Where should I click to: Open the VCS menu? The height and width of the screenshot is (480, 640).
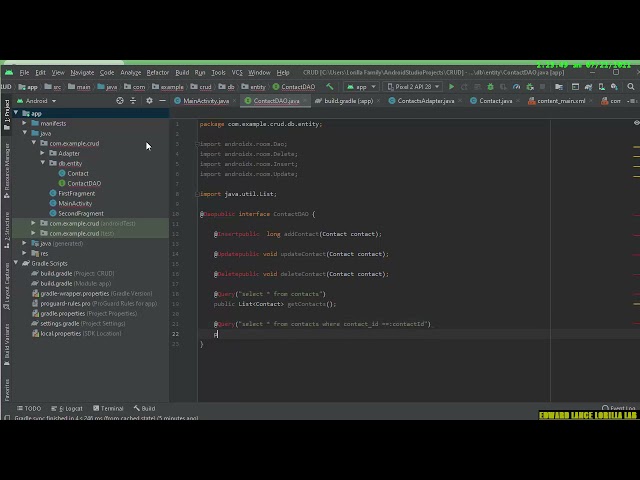(x=237, y=73)
